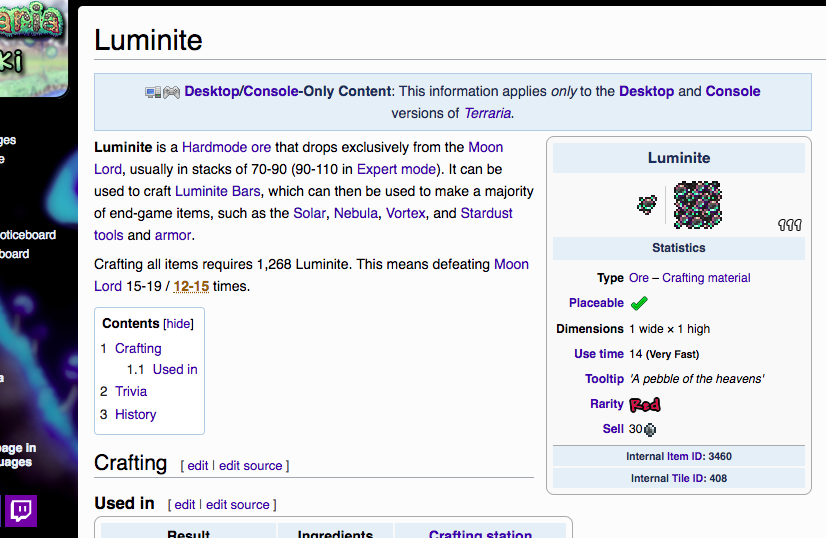Open the italic Terraria link in banner

click(x=487, y=113)
